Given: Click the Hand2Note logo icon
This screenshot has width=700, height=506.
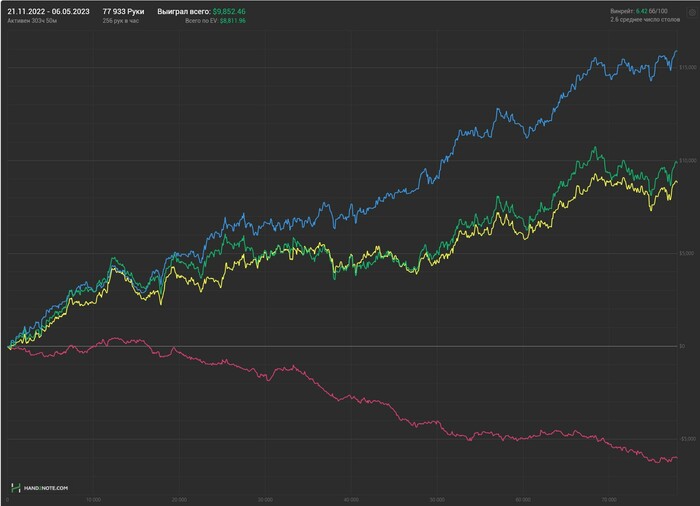Looking at the screenshot, I should tap(16, 488).
